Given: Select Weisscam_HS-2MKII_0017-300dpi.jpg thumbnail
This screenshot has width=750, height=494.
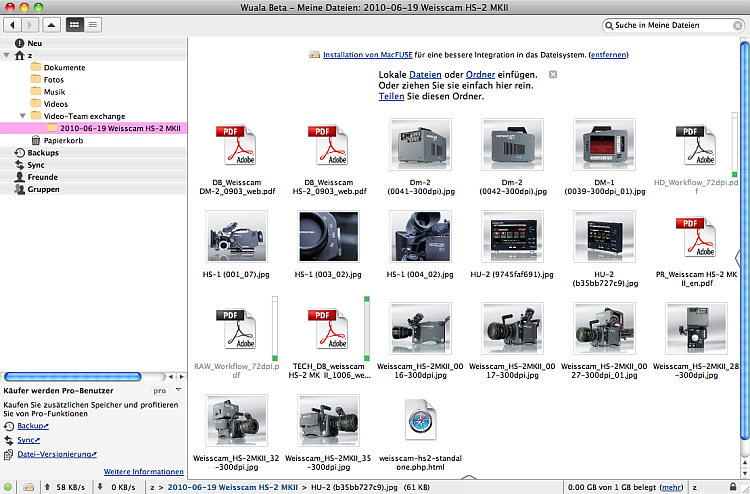Looking at the screenshot, I should pos(512,328).
